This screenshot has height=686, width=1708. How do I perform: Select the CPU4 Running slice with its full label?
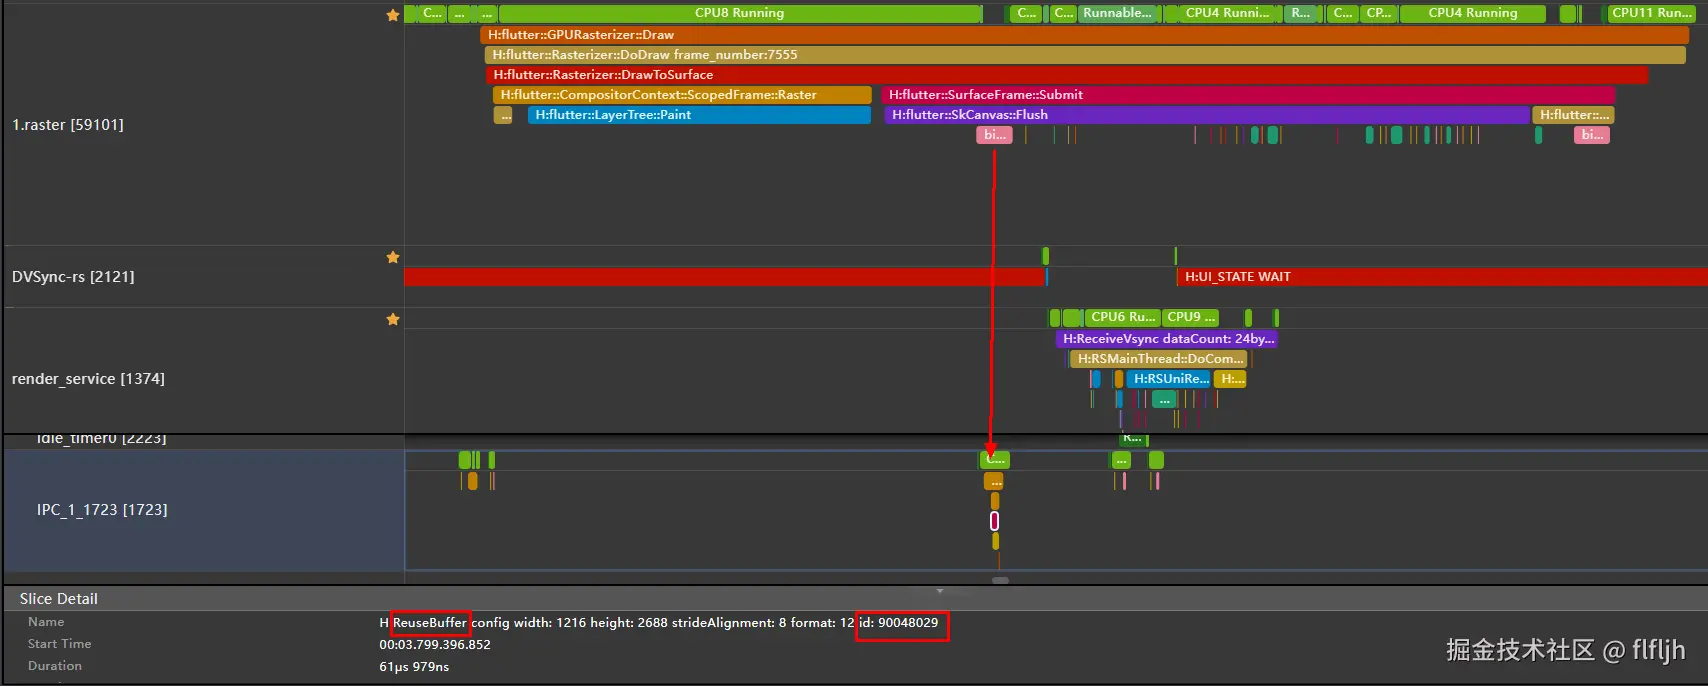coord(1472,13)
